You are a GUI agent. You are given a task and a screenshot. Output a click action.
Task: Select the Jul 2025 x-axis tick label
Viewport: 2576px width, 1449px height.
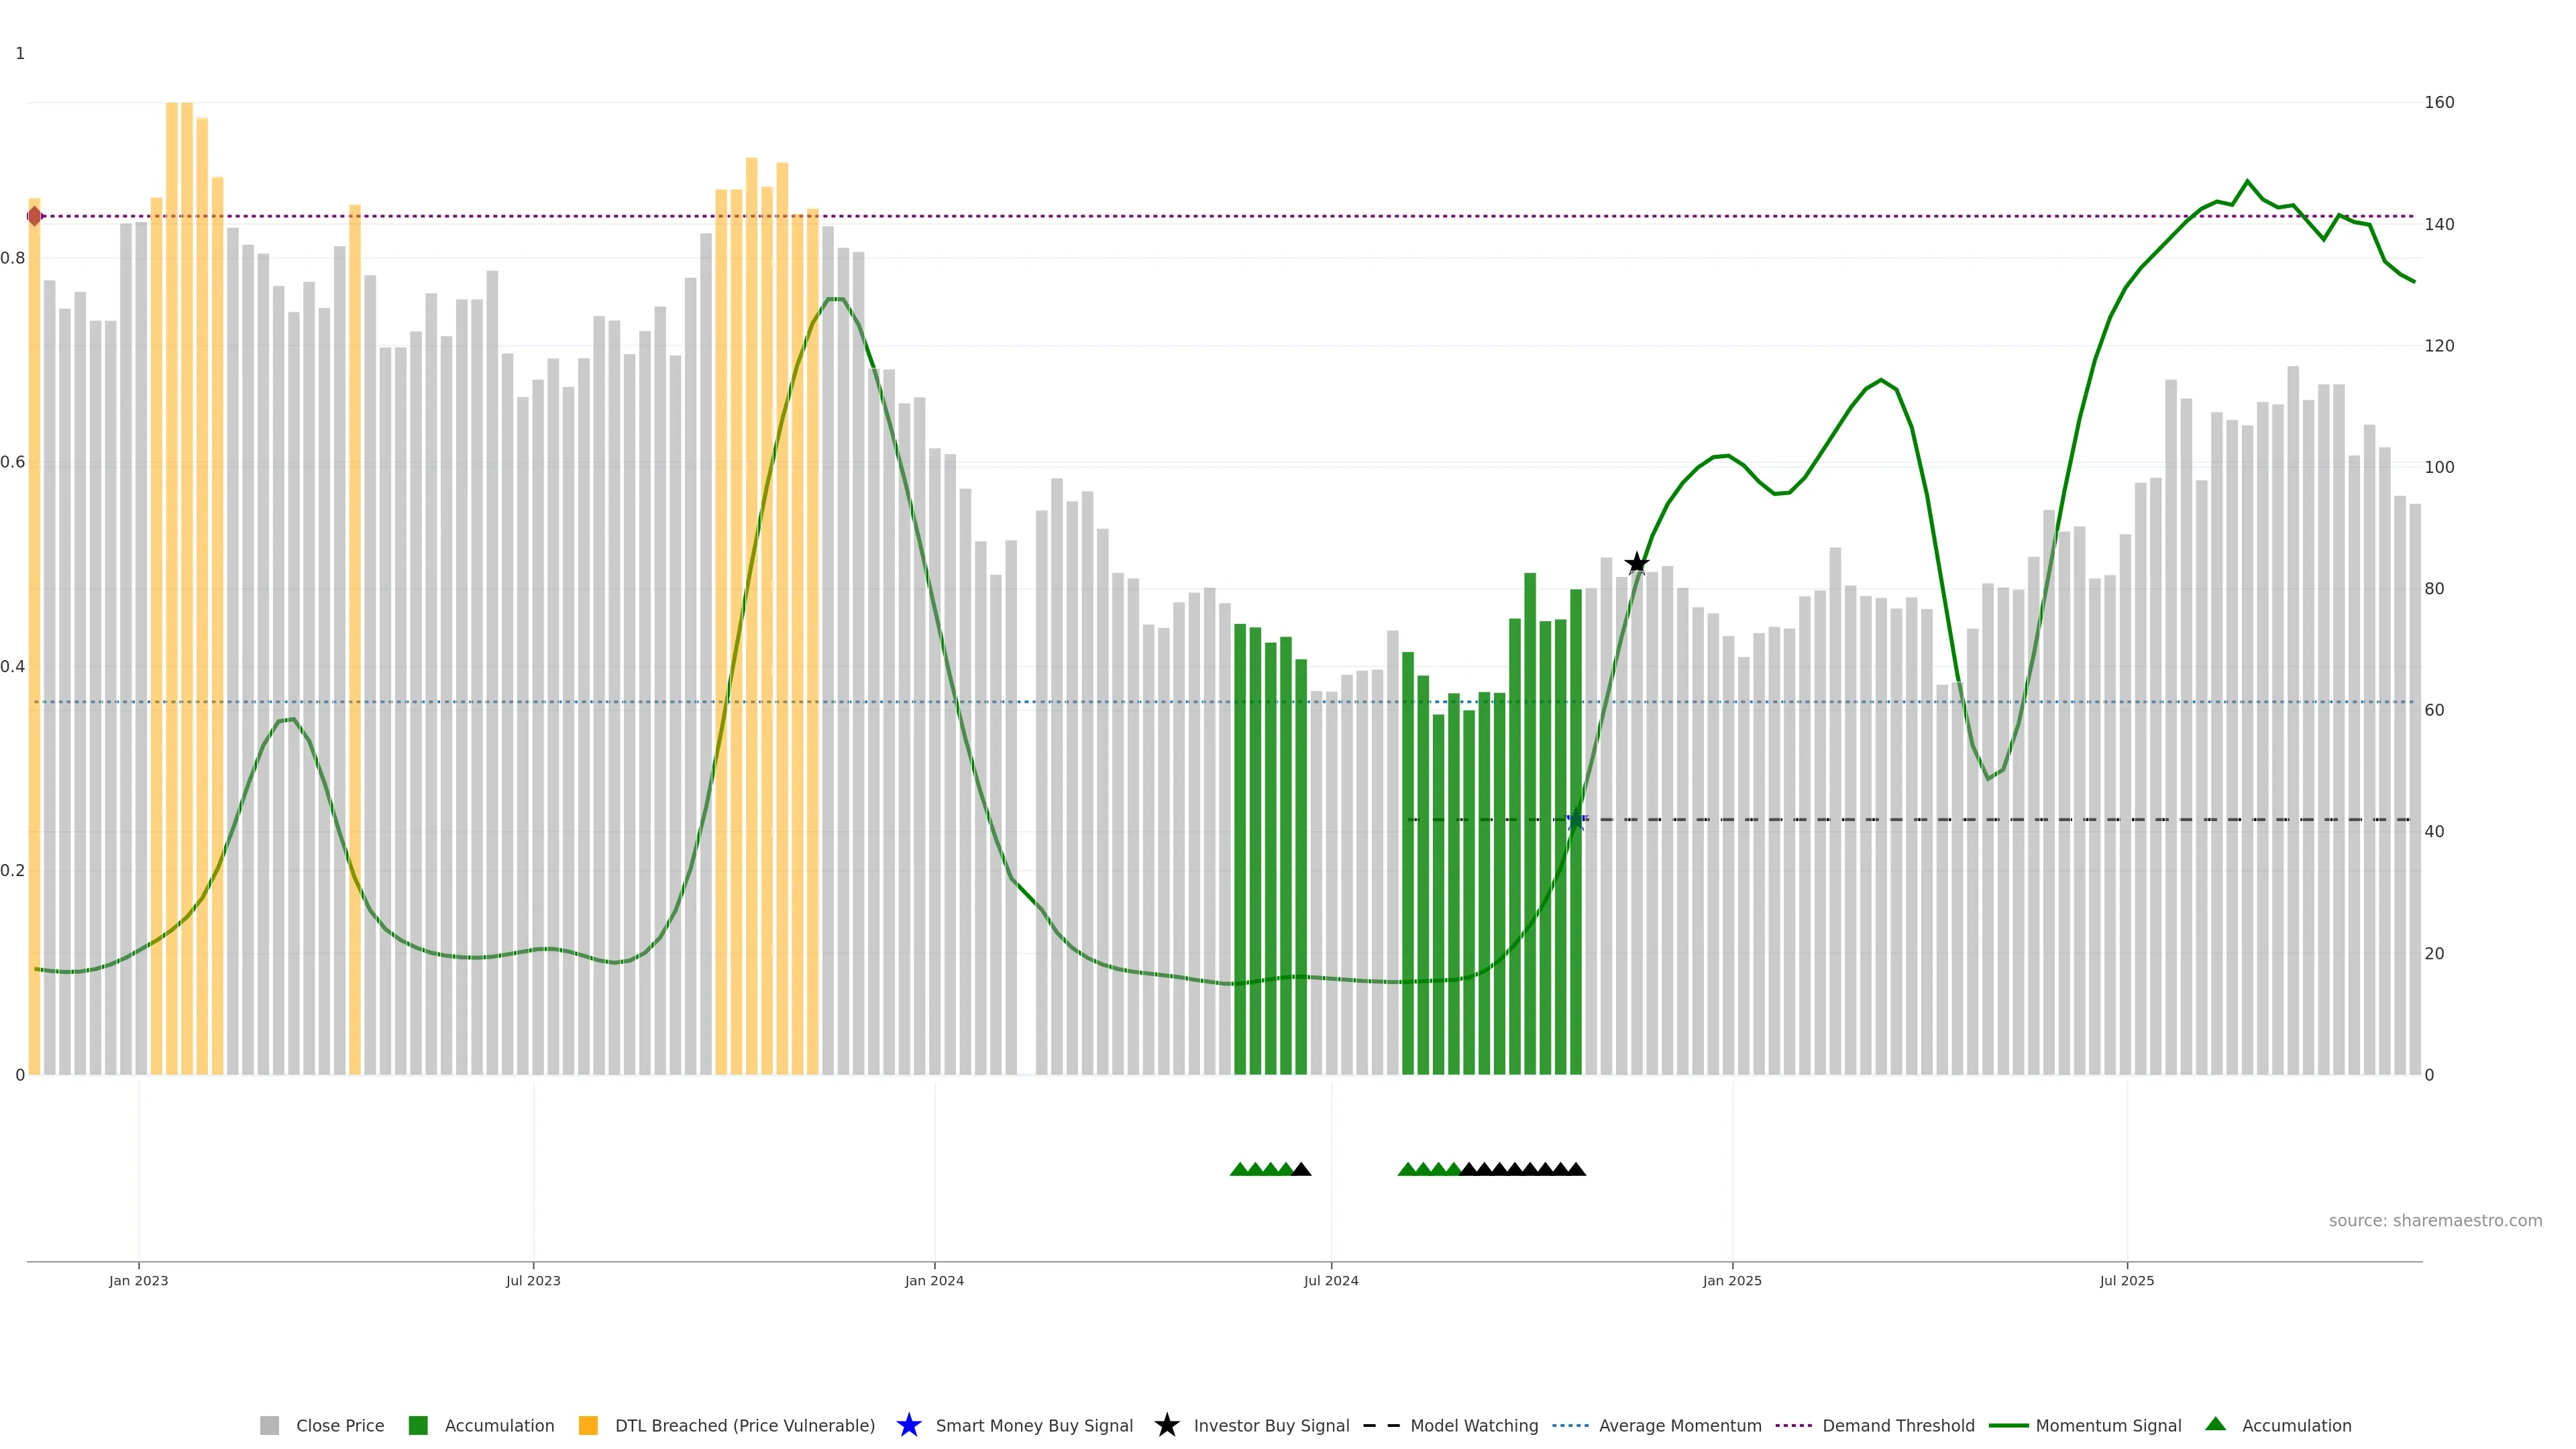click(x=2126, y=1280)
